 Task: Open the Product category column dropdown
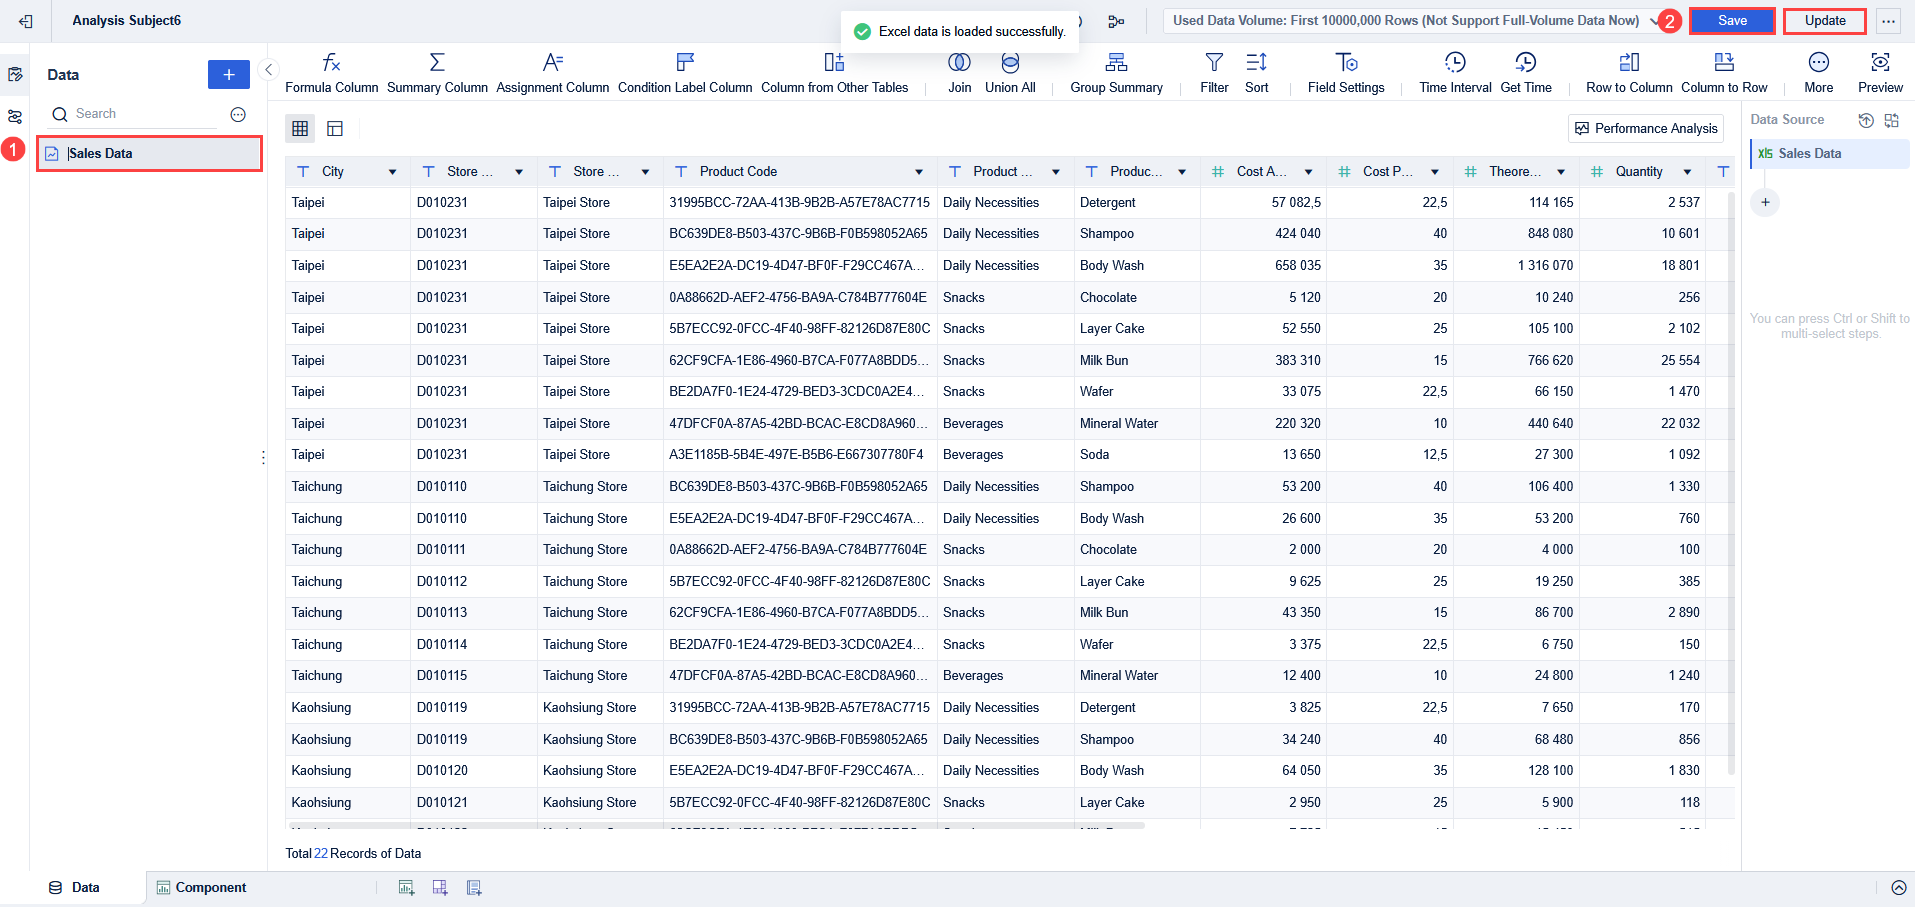tap(1056, 172)
